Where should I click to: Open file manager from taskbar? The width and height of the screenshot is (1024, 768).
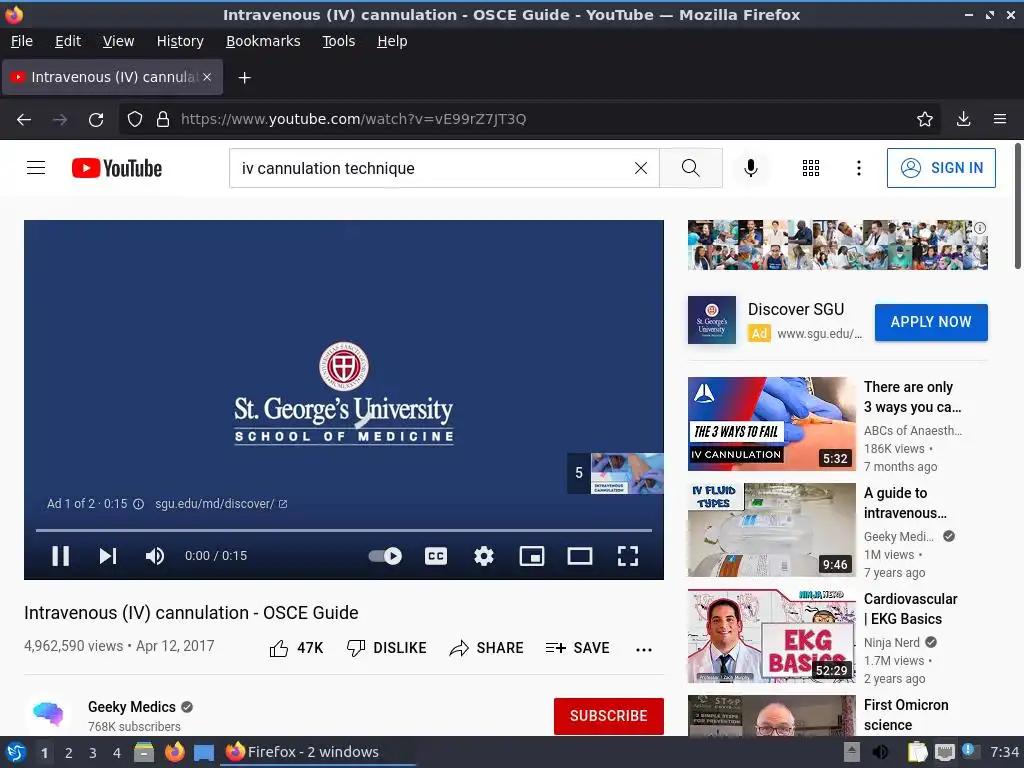click(x=144, y=752)
